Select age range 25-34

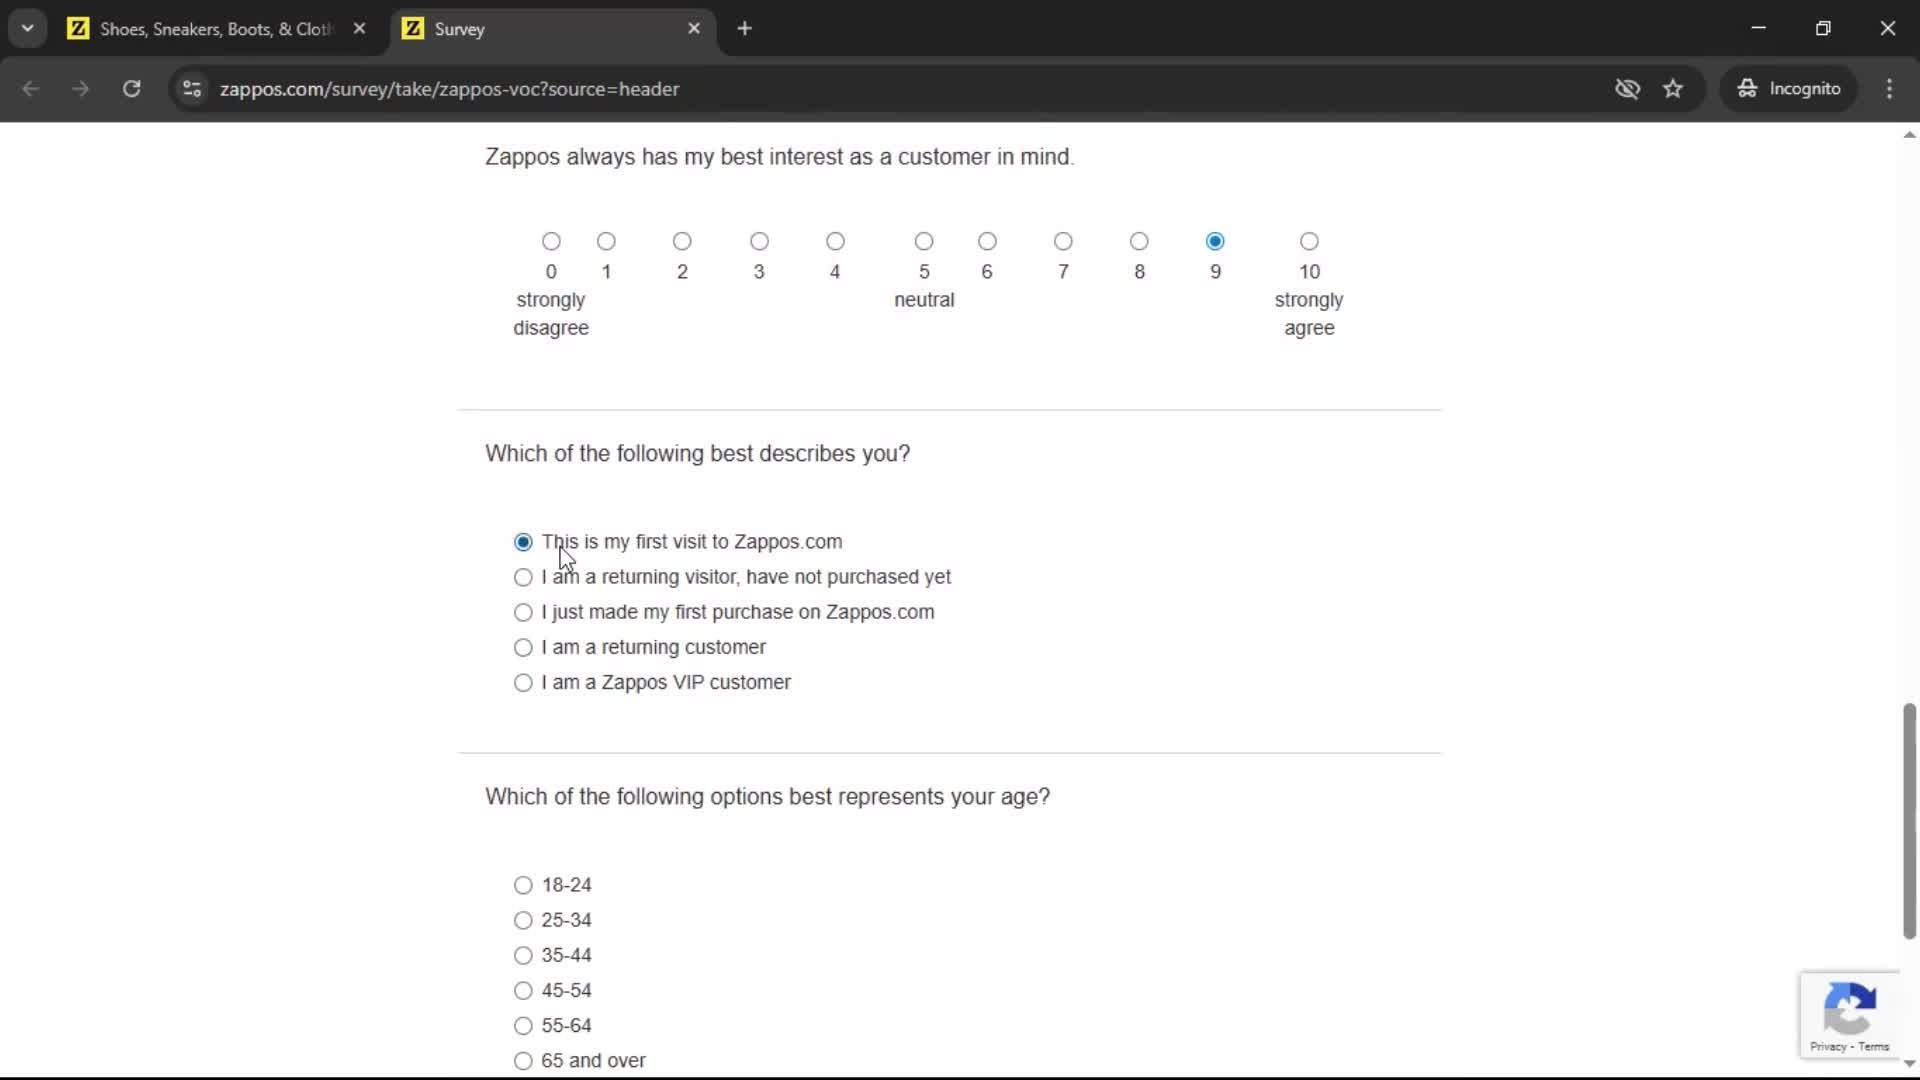pos(523,920)
